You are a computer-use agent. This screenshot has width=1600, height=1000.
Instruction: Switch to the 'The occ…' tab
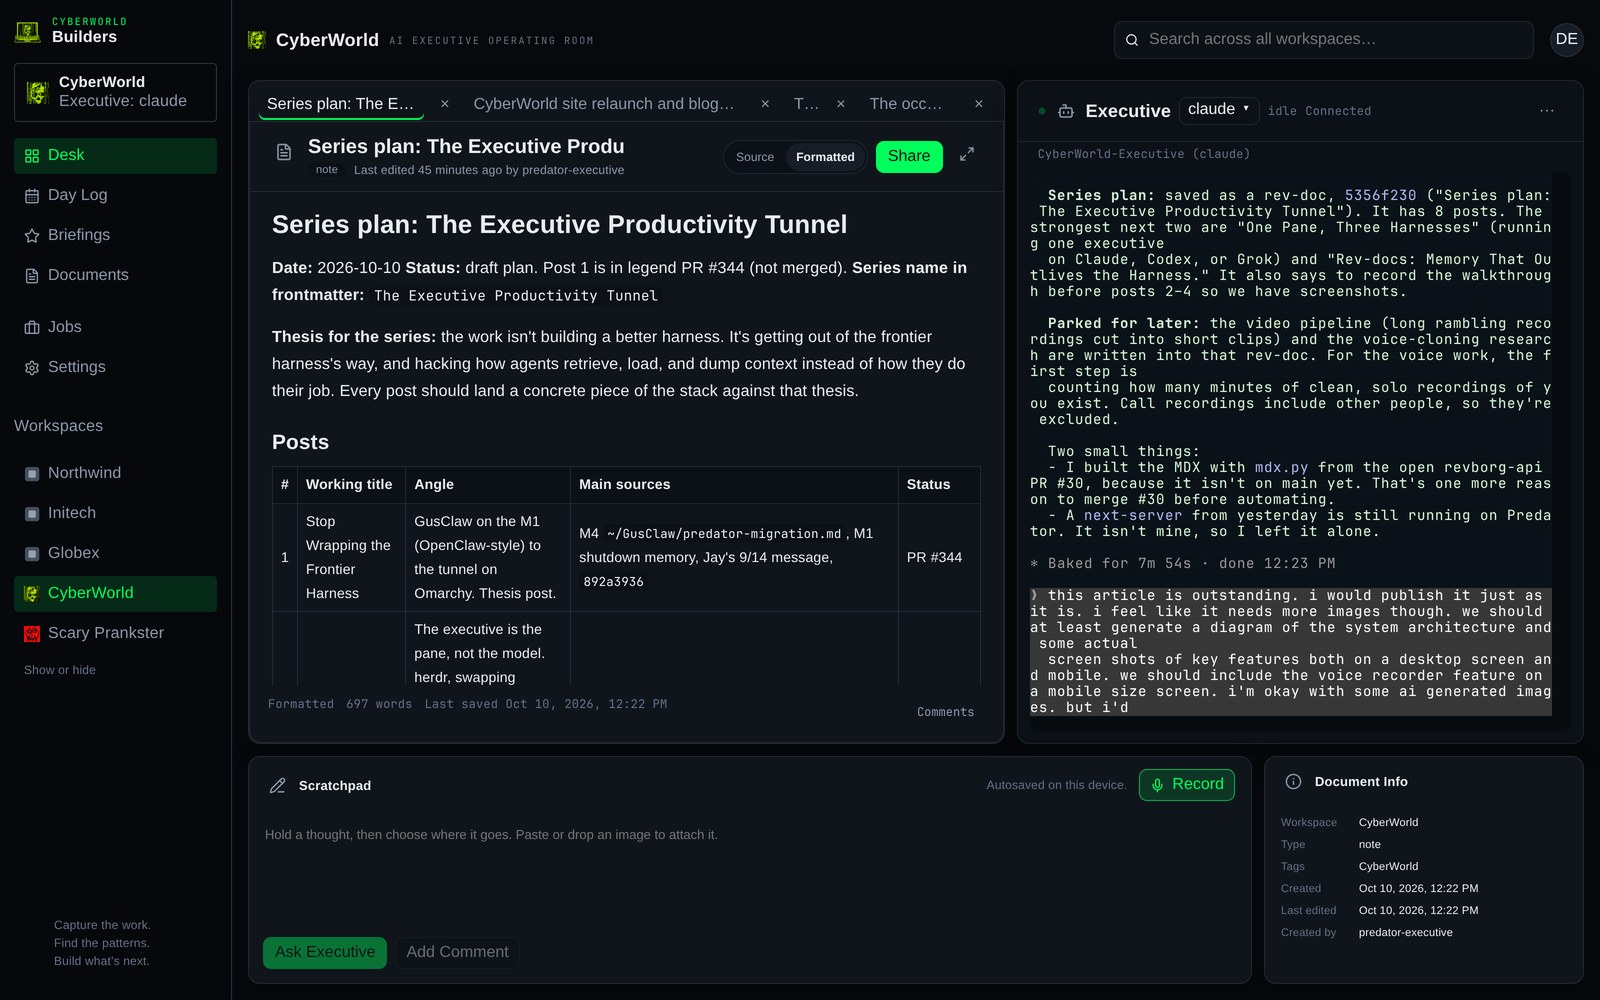point(906,104)
